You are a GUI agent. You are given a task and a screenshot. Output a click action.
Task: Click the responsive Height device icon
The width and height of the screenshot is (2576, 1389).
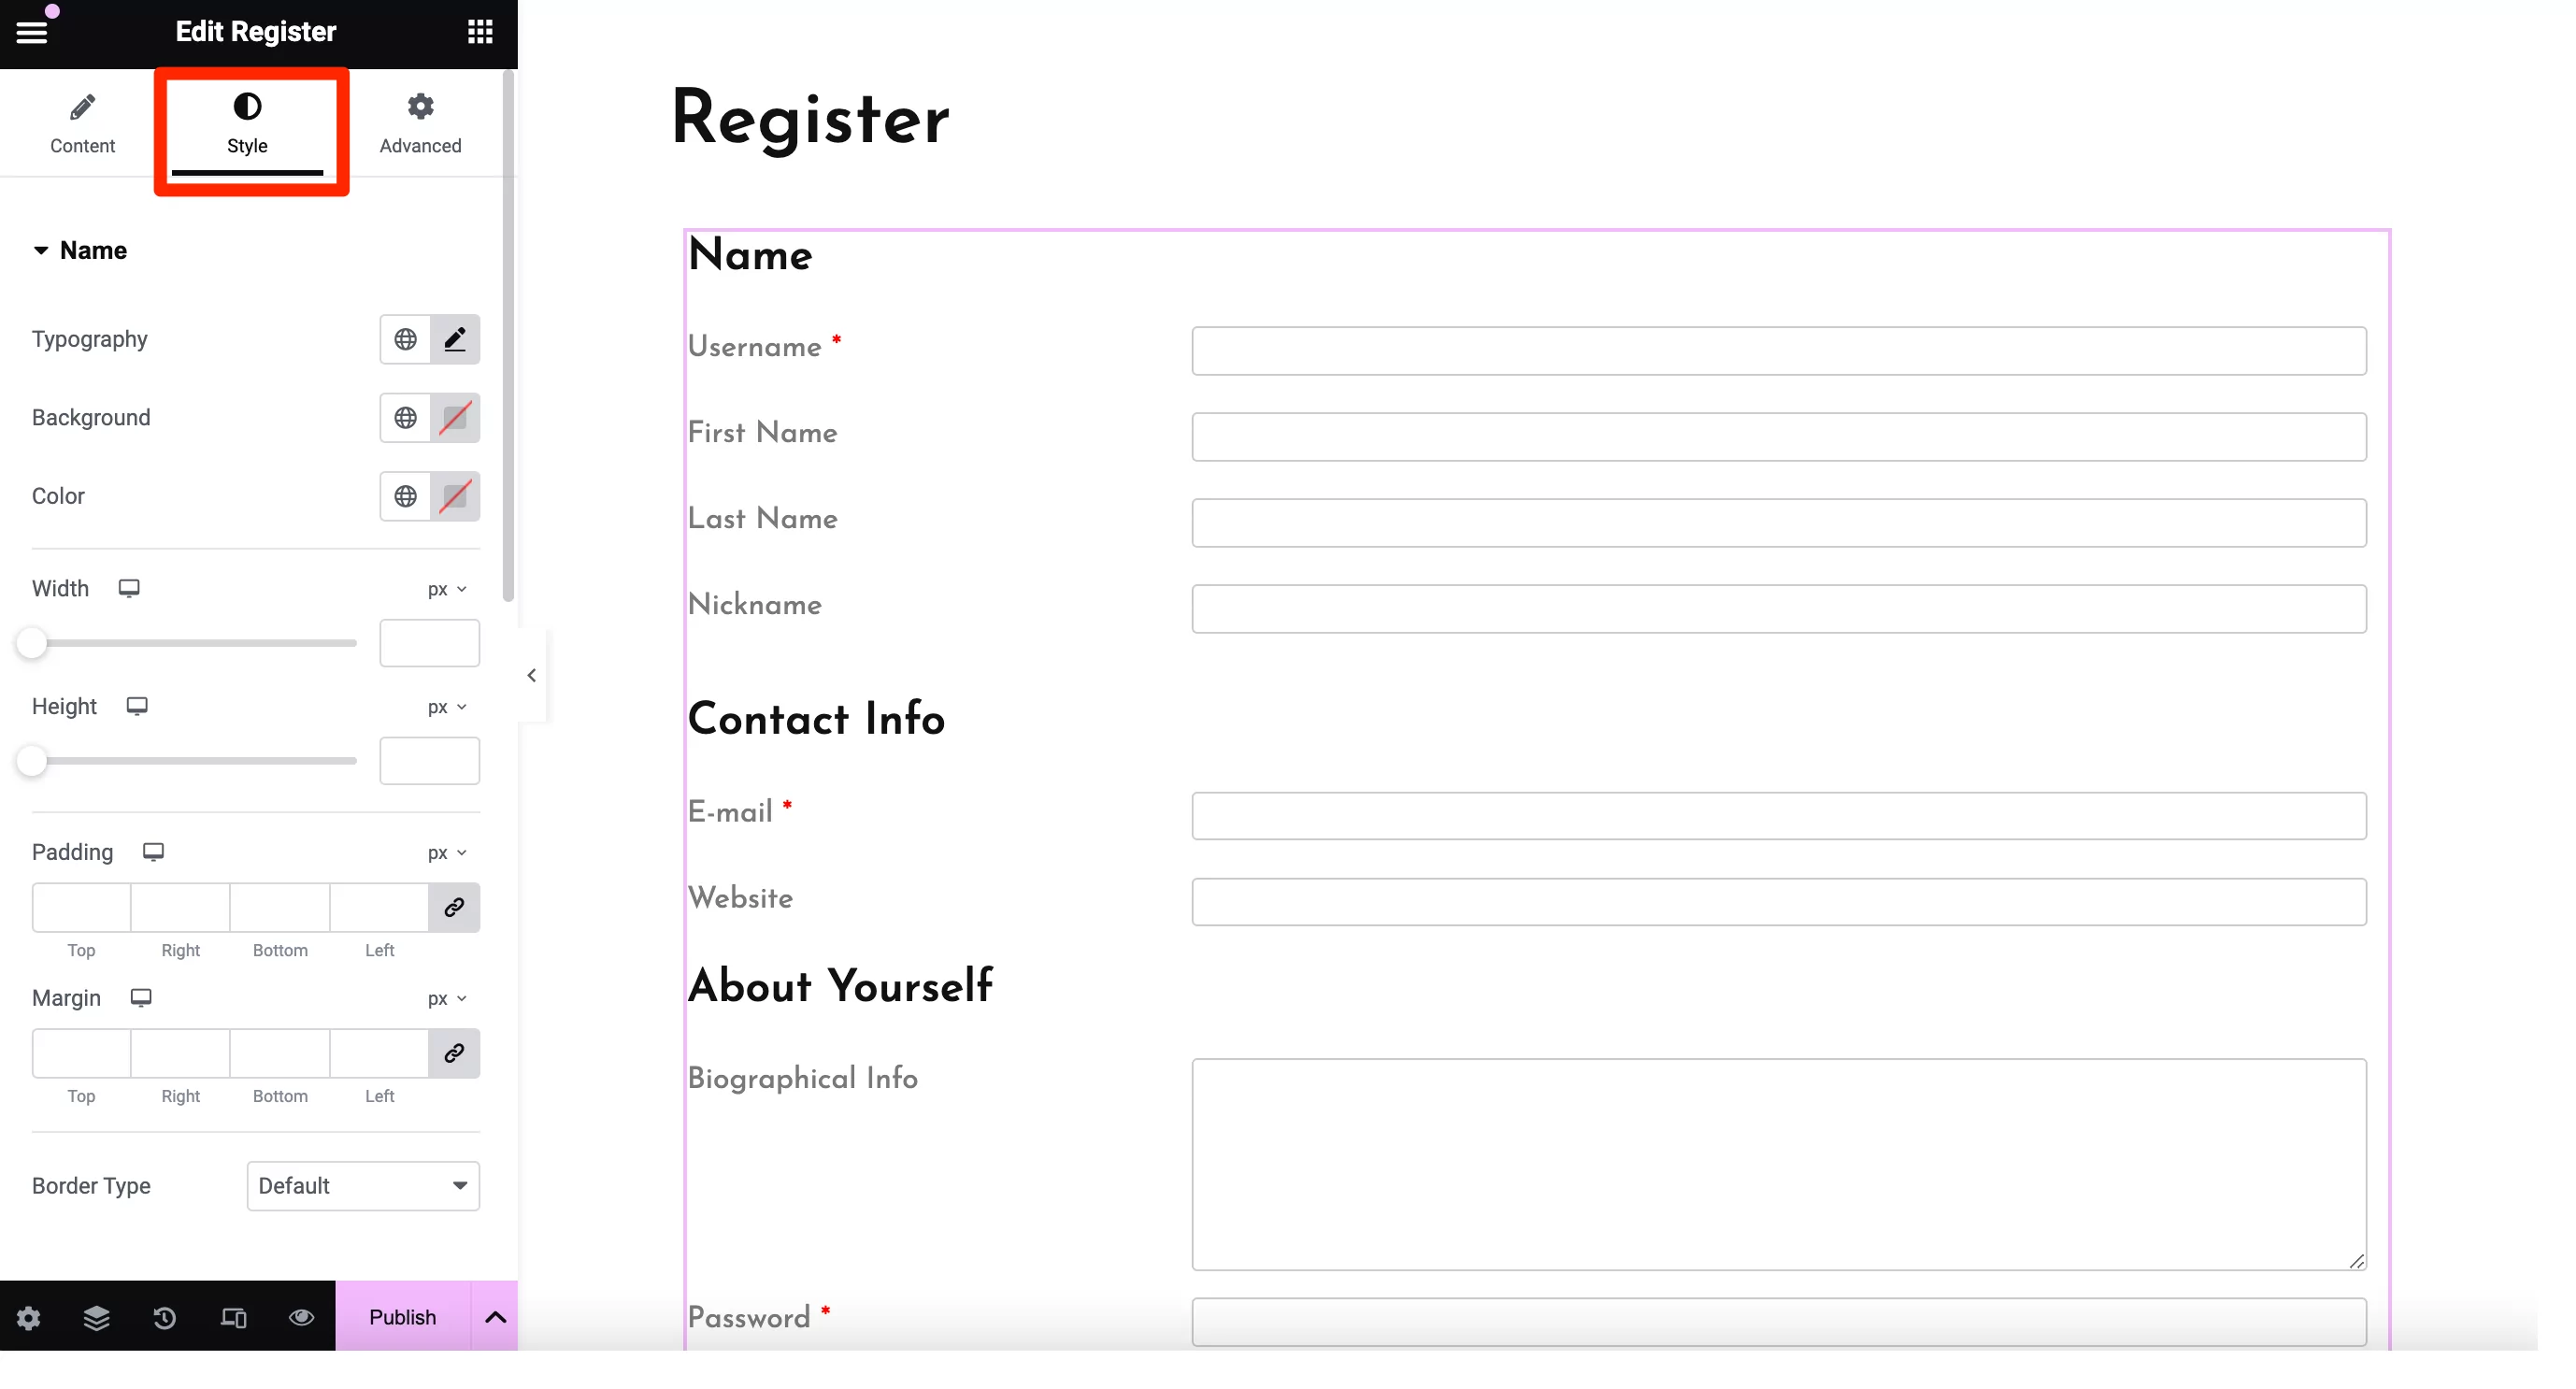[136, 705]
